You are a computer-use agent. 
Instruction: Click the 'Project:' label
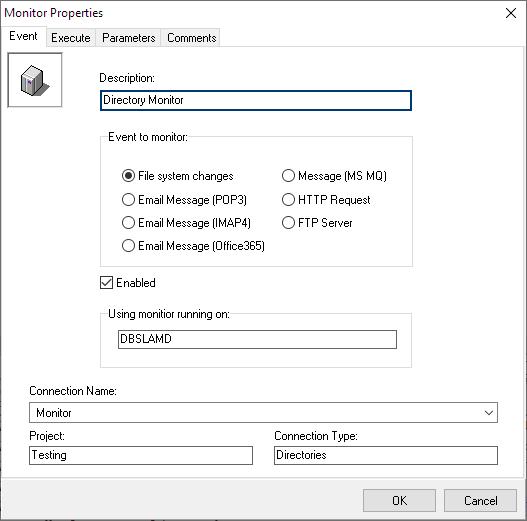click(x=47, y=436)
